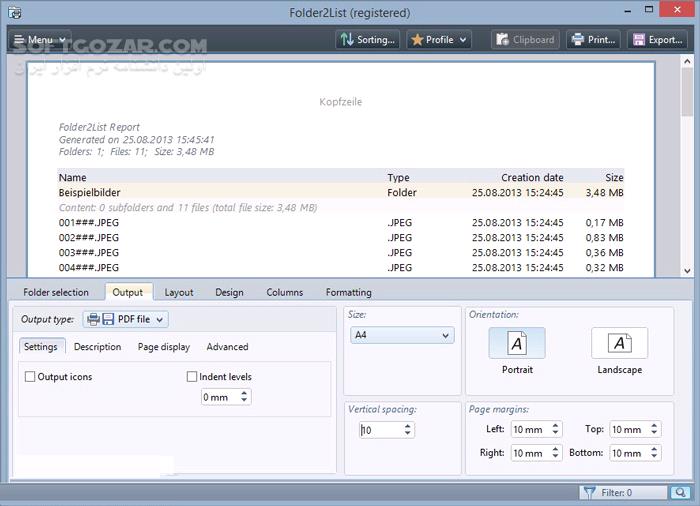
Task: Click the 0,83 MB size value
Action: pos(604,238)
